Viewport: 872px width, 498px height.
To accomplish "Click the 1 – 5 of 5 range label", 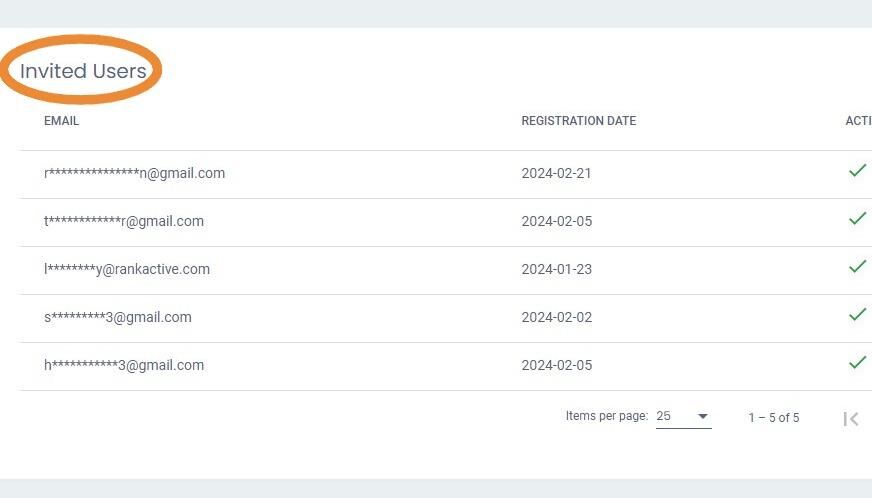I will pos(774,418).
